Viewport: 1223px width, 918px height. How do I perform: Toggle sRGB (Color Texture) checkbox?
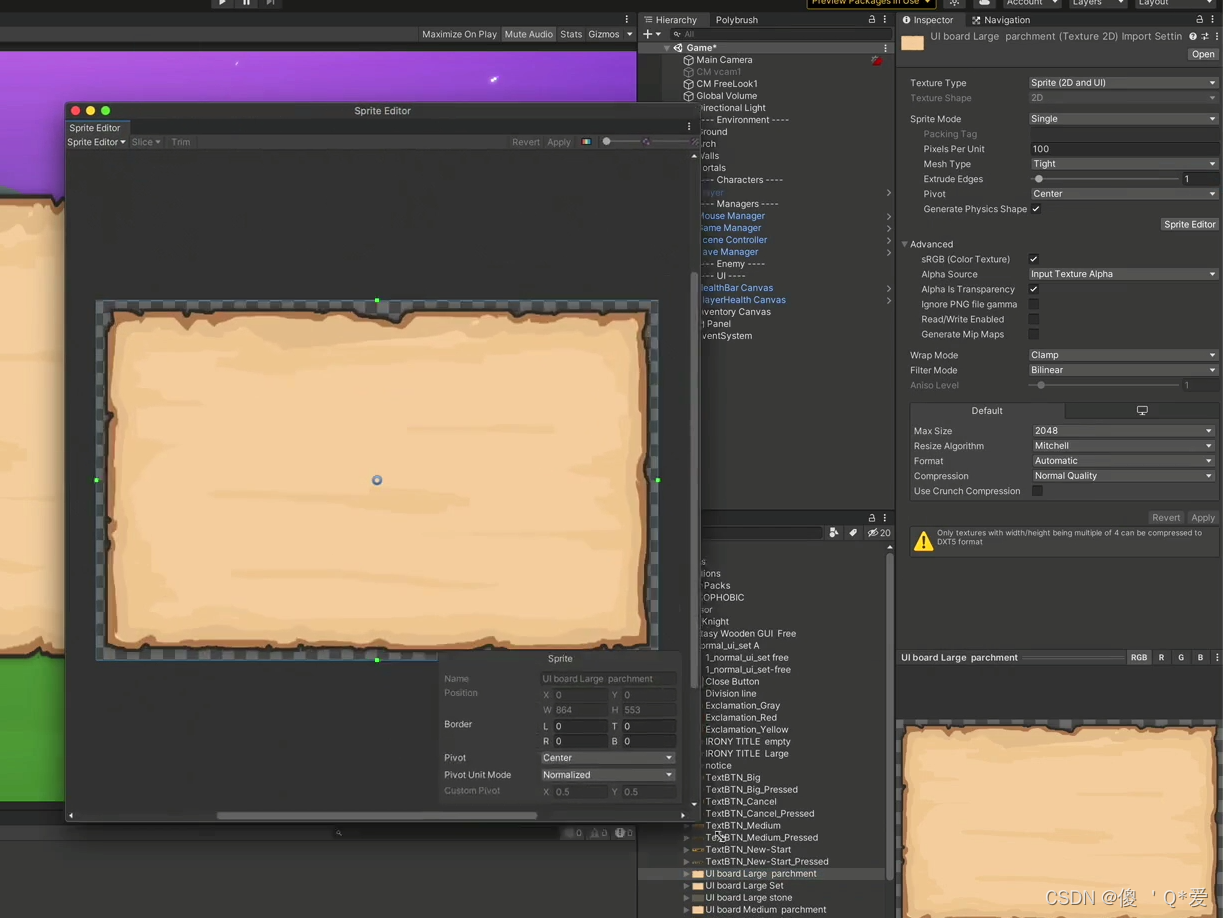(1034, 259)
